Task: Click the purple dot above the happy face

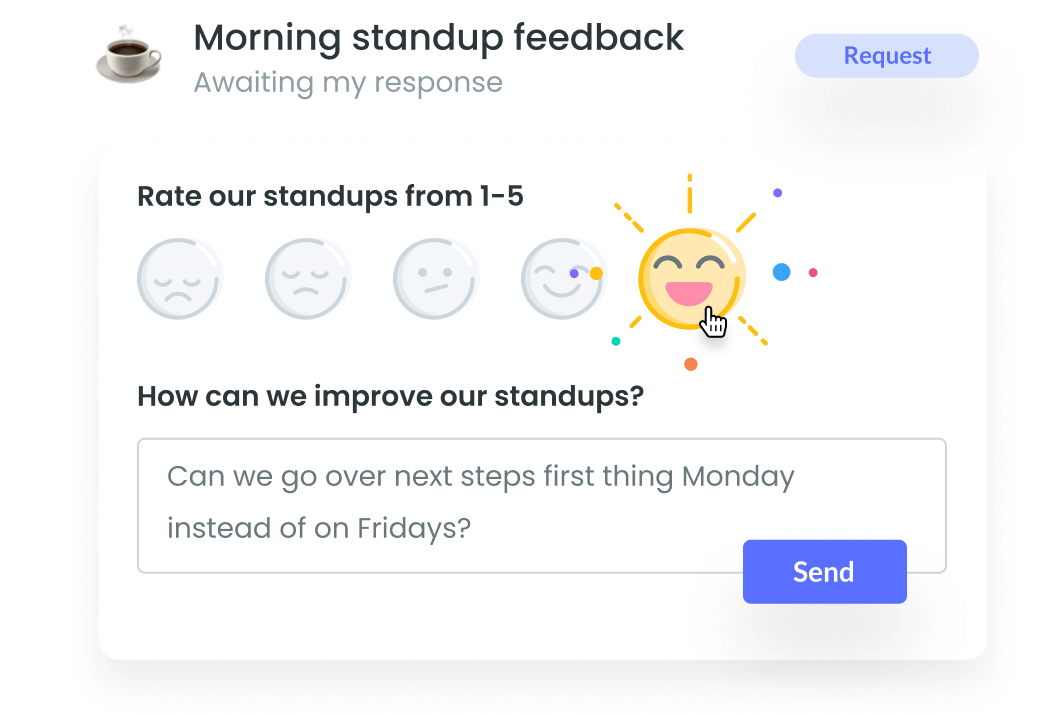Action: (x=778, y=192)
